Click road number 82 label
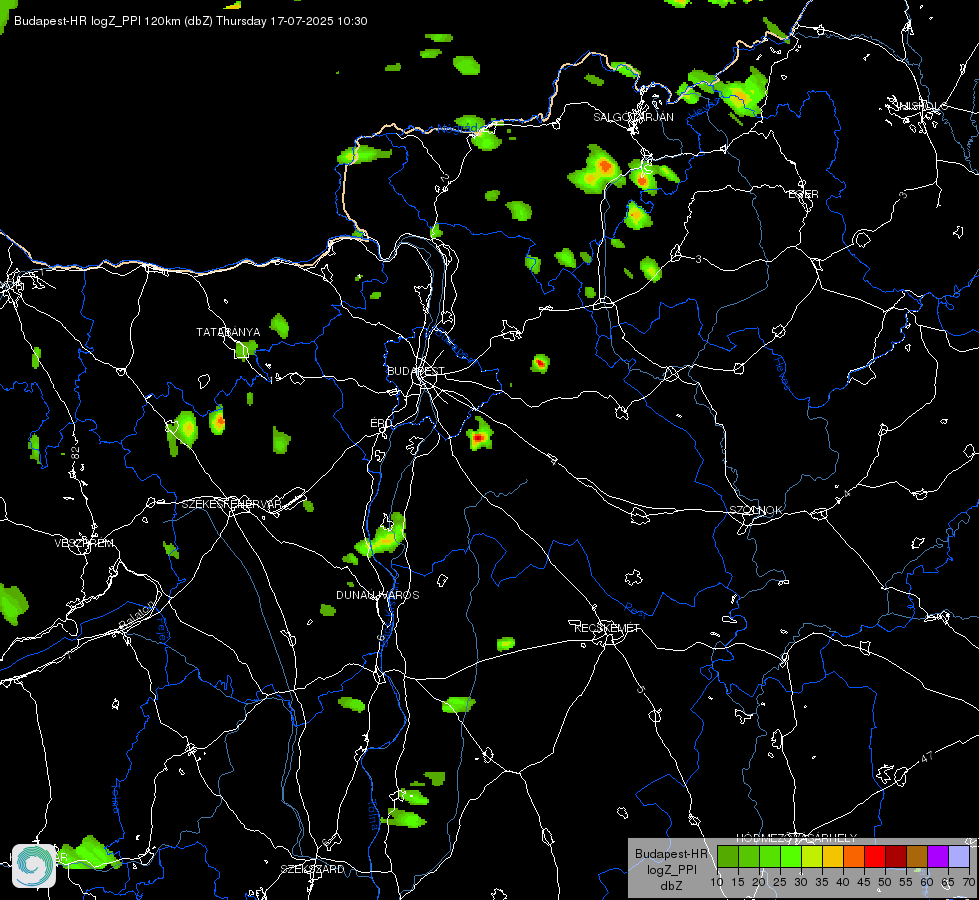The image size is (979, 900). point(76,452)
